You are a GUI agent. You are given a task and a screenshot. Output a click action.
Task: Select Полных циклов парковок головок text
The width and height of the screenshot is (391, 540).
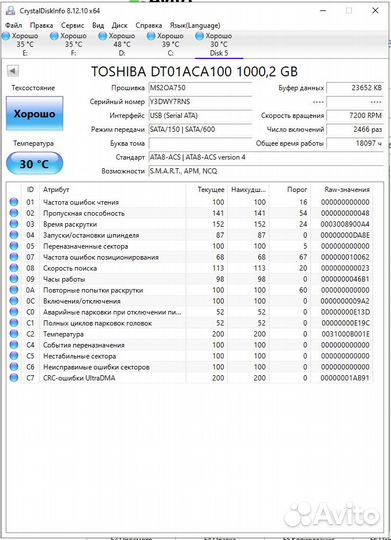(x=97, y=323)
